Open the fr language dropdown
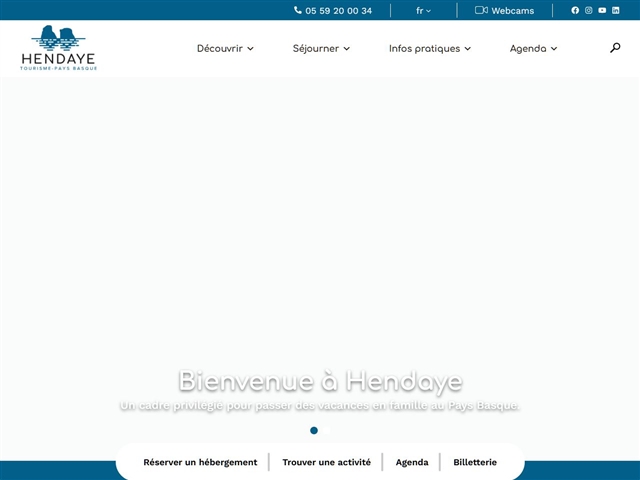This screenshot has width=640, height=480. [423, 11]
